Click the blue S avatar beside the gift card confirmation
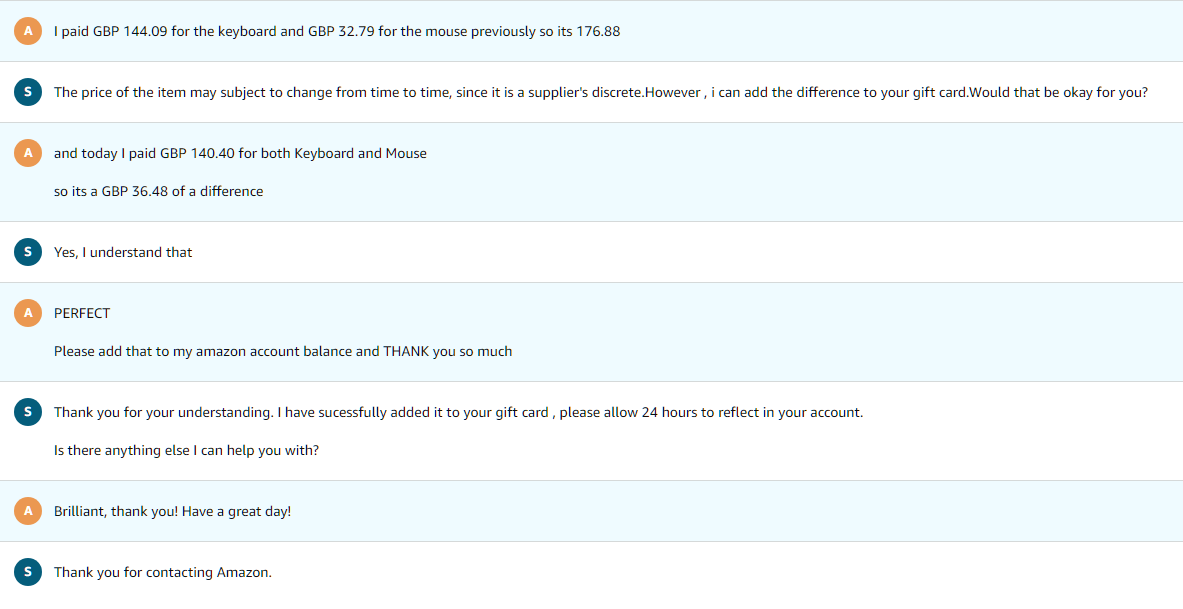 coord(28,412)
